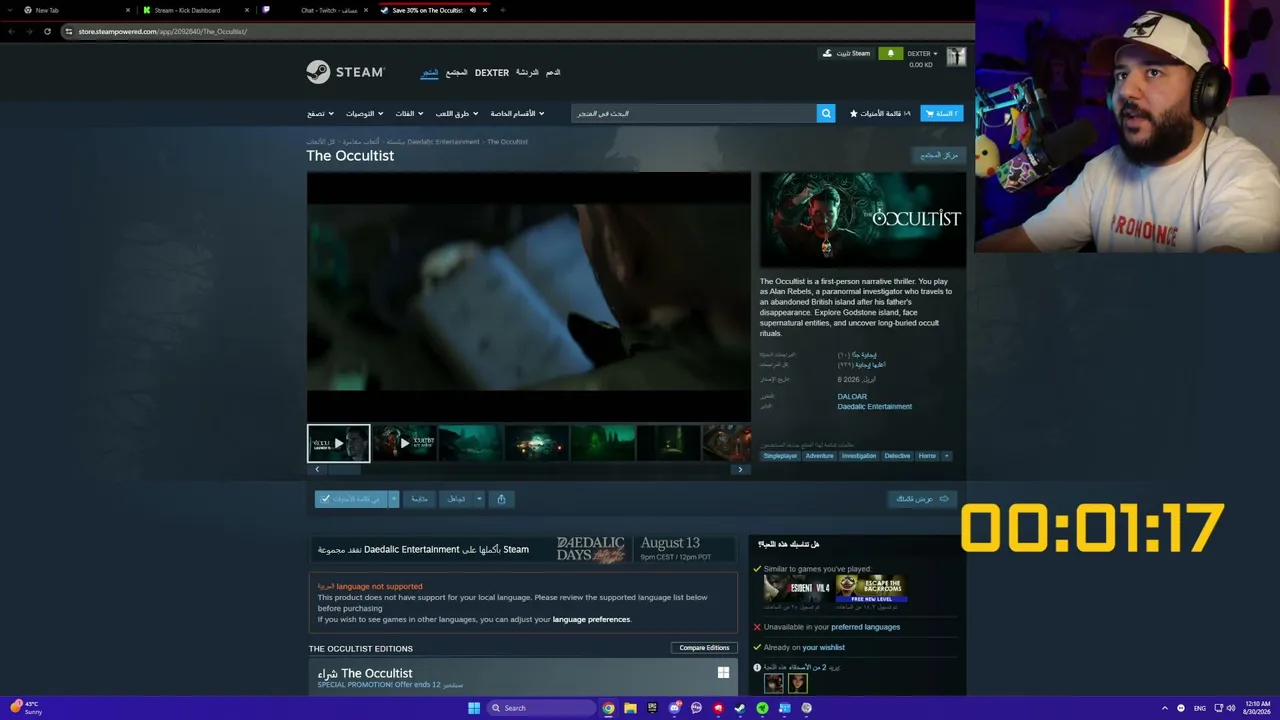Click the Daedalic Days sale banner
Screen dimensions: 1280x720
523,549
